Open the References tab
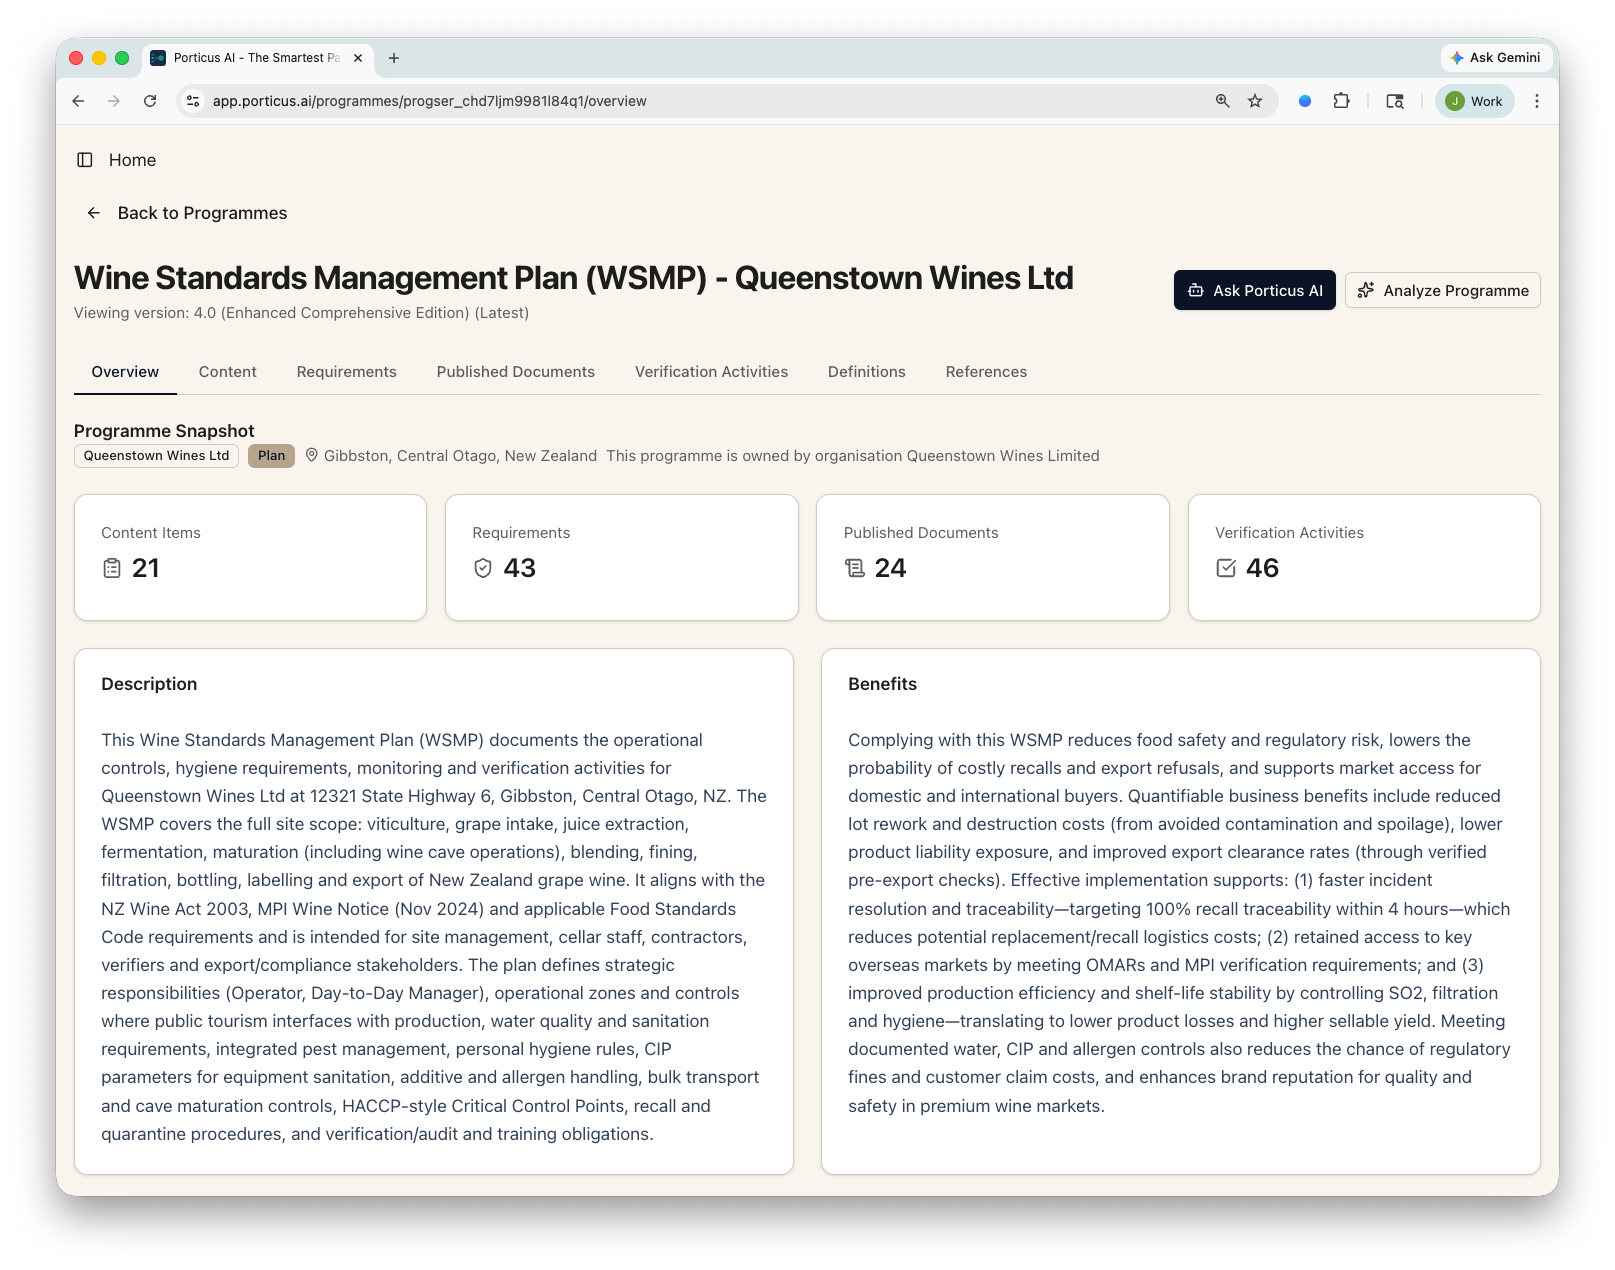The width and height of the screenshot is (1615, 1270). [986, 372]
